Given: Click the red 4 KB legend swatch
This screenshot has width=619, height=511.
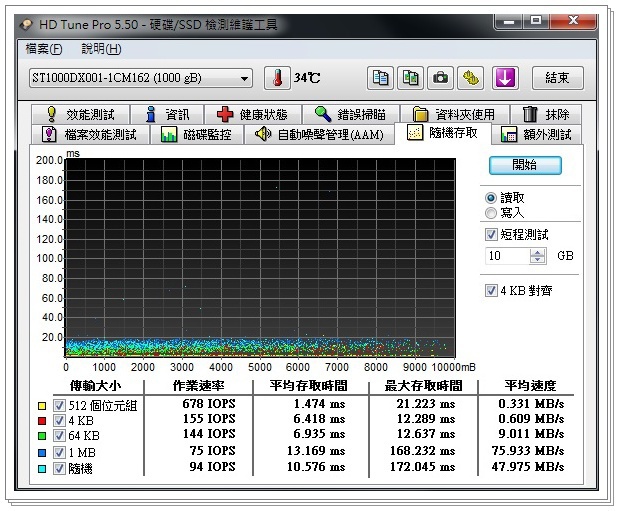Looking at the screenshot, I should (42, 421).
